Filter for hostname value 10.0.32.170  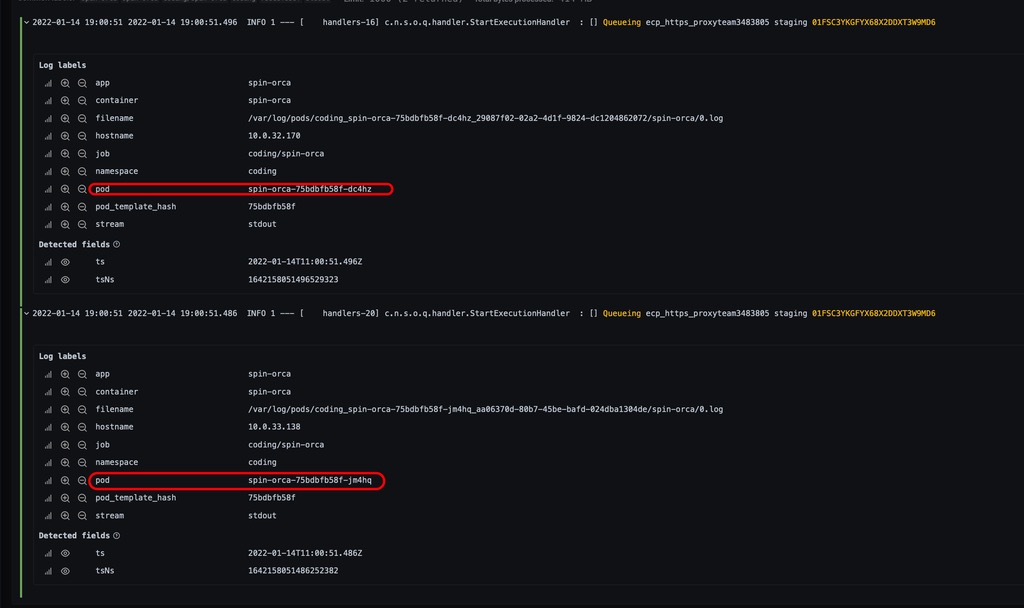(x=65, y=136)
